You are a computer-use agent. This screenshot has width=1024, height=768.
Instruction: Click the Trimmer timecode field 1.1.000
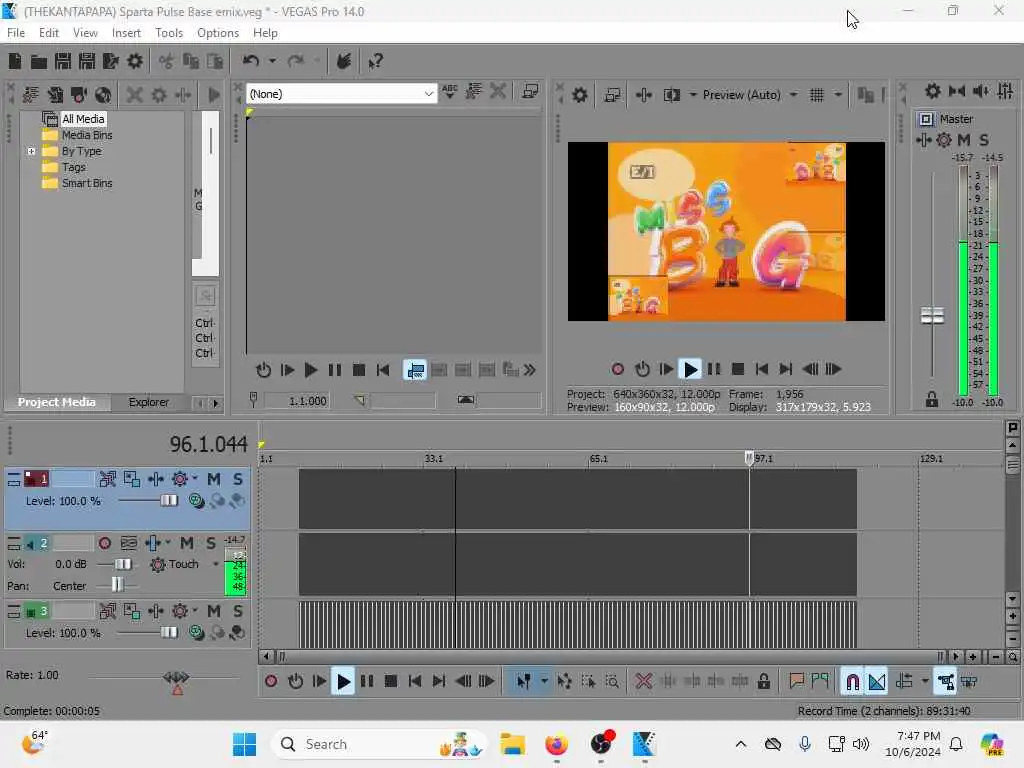pyautogui.click(x=297, y=400)
